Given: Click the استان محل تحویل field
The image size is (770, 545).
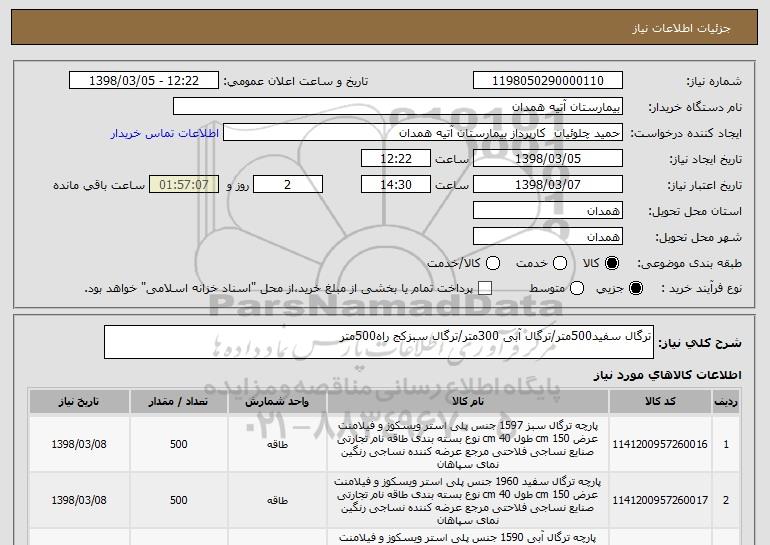Looking at the screenshot, I should pyautogui.click(x=548, y=211).
